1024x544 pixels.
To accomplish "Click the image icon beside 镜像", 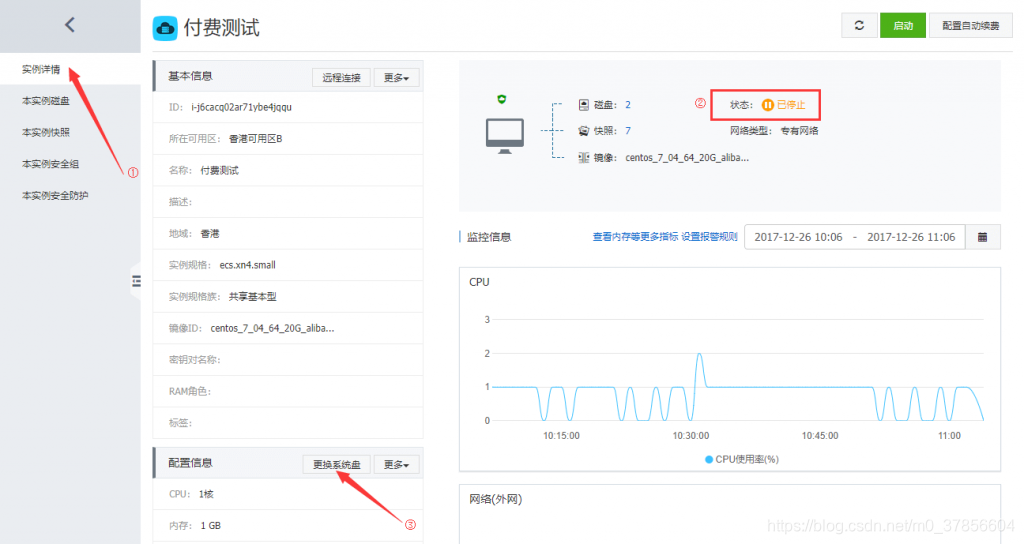I will (584, 157).
